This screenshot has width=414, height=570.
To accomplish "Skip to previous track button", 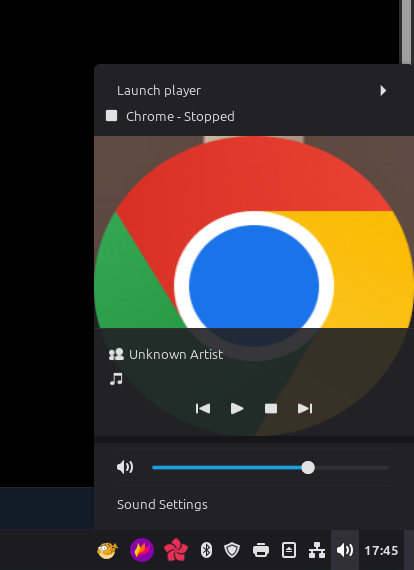I will click(203, 409).
